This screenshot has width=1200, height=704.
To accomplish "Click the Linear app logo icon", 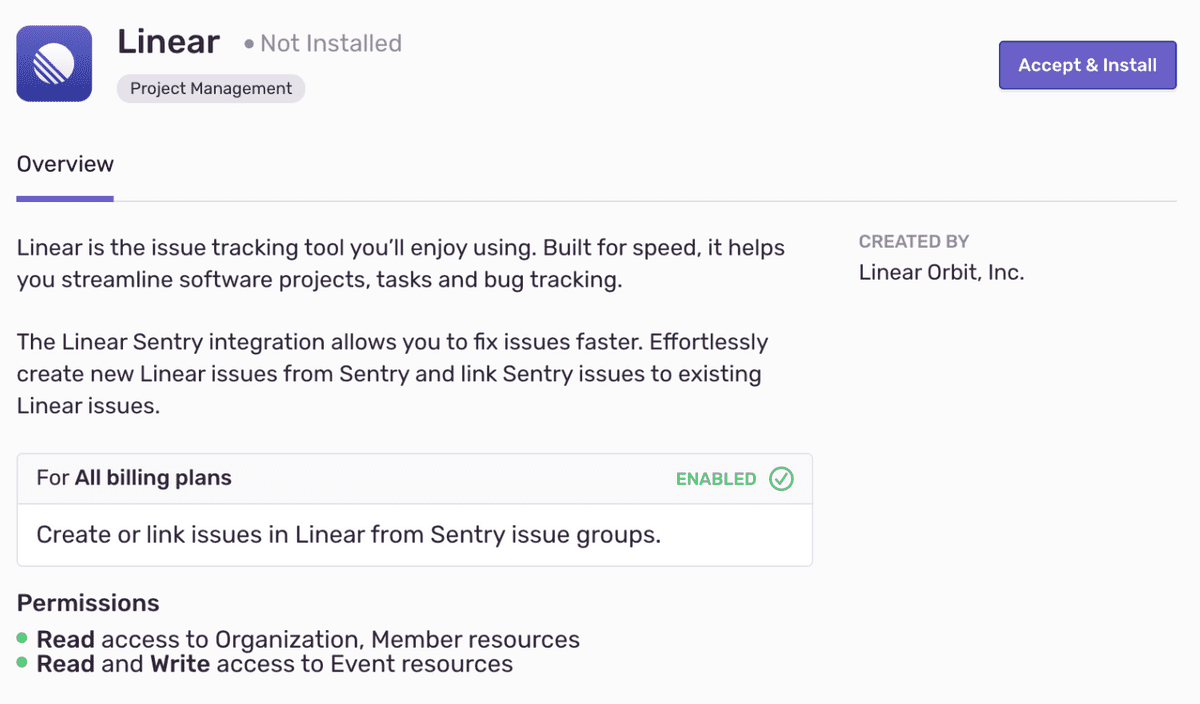I will (x=54, y=63).
